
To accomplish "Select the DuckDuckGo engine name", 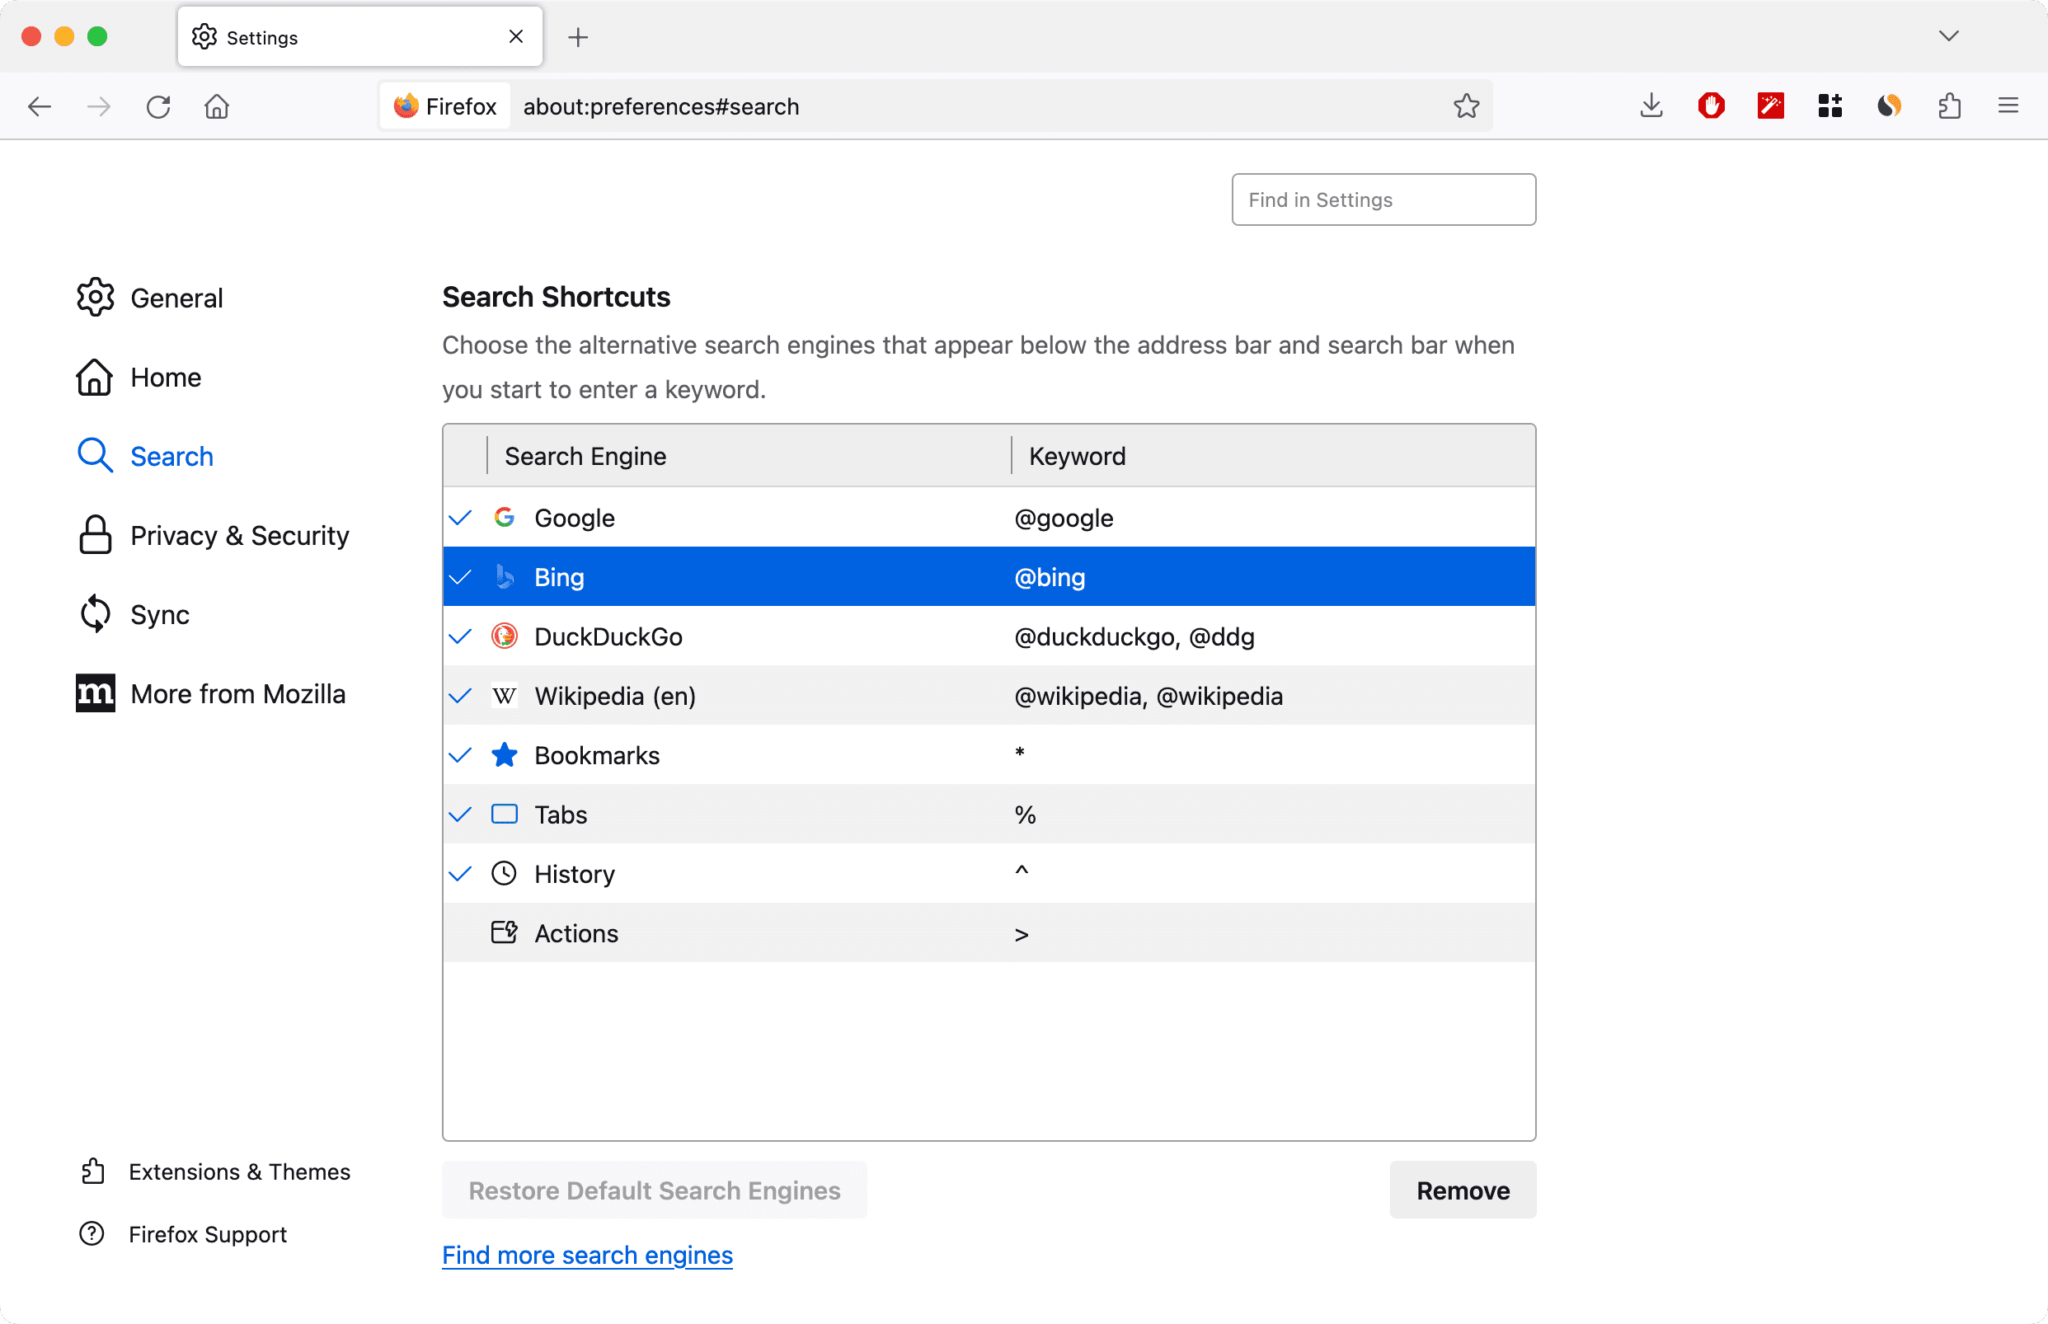I will coord(608,637).
